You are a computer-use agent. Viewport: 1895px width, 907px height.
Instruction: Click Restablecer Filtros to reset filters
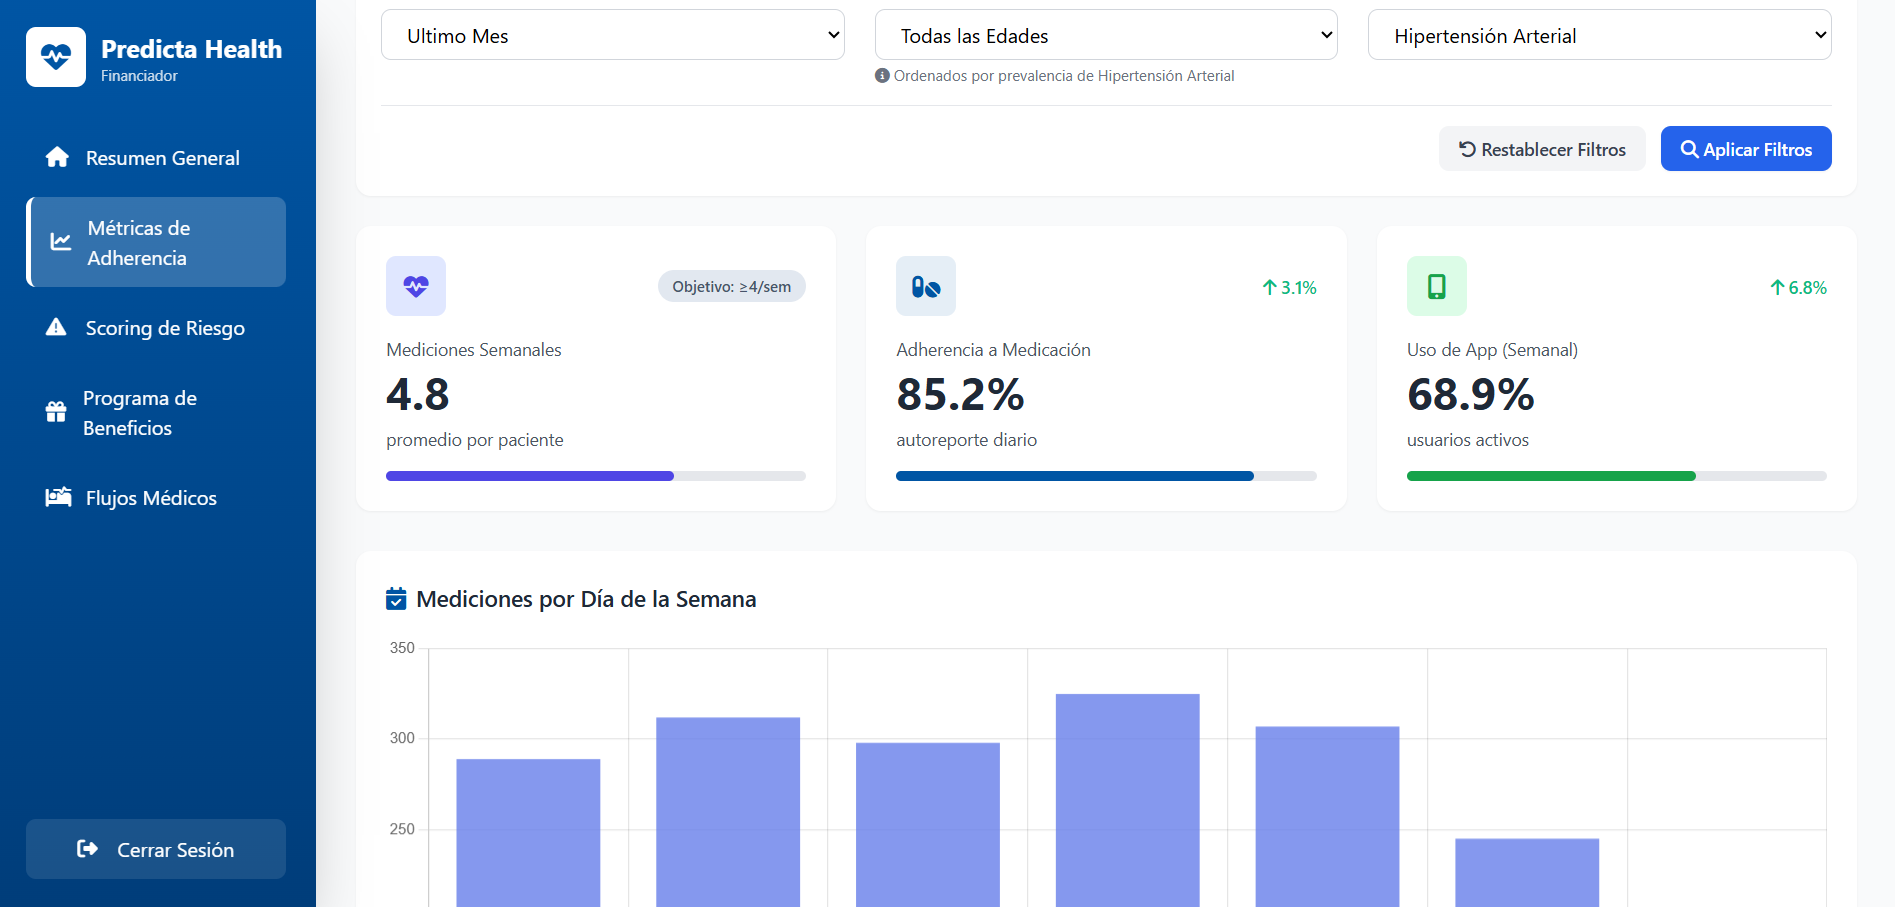pyautogui.click(x=1541, y=149)
